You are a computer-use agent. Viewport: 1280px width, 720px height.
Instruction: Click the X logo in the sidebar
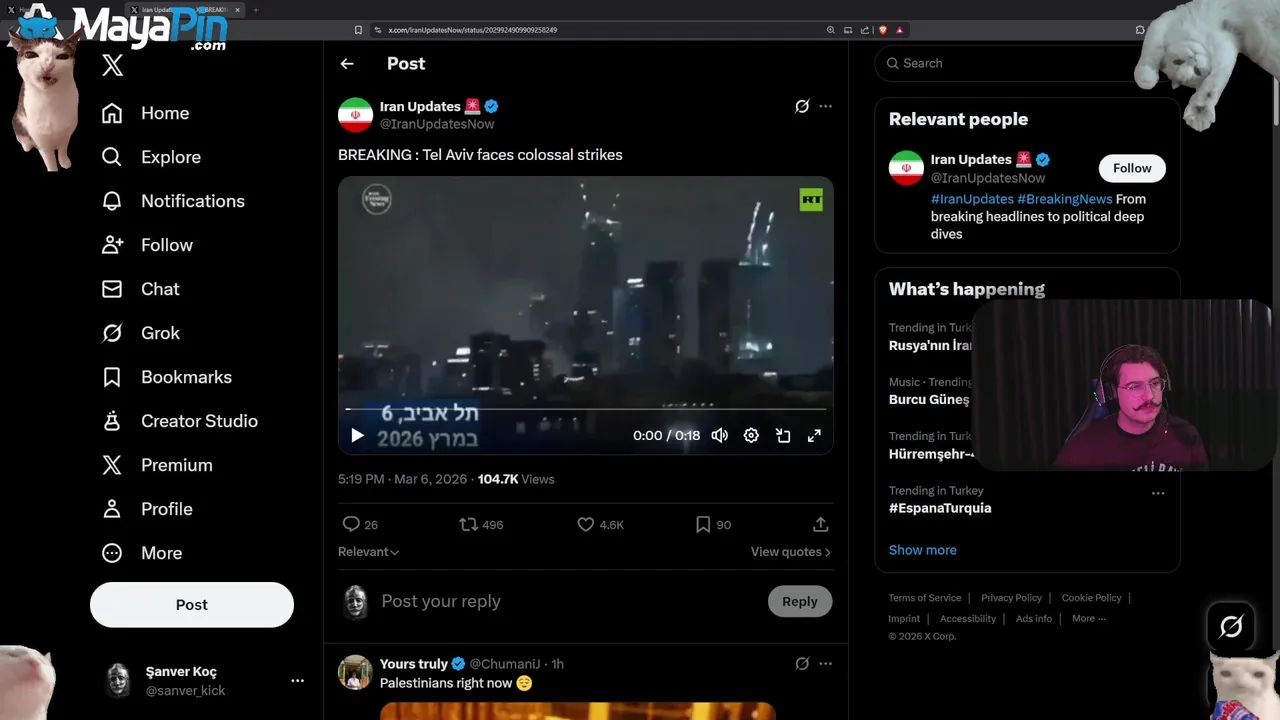point(112,66)
